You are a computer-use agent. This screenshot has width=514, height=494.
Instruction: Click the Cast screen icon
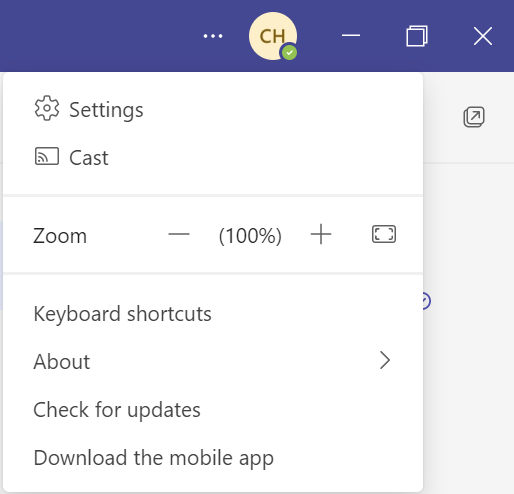(x=47, y=156)
